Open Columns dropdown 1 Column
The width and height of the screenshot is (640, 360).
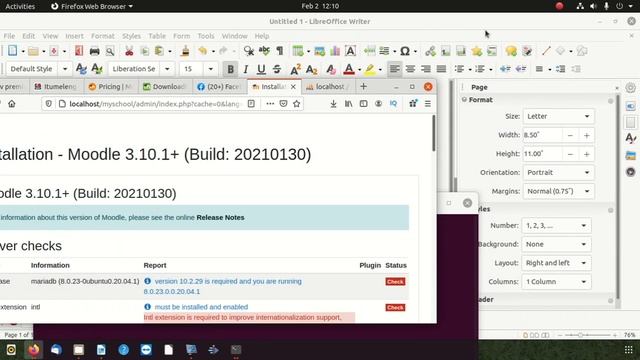coord(556,282)
